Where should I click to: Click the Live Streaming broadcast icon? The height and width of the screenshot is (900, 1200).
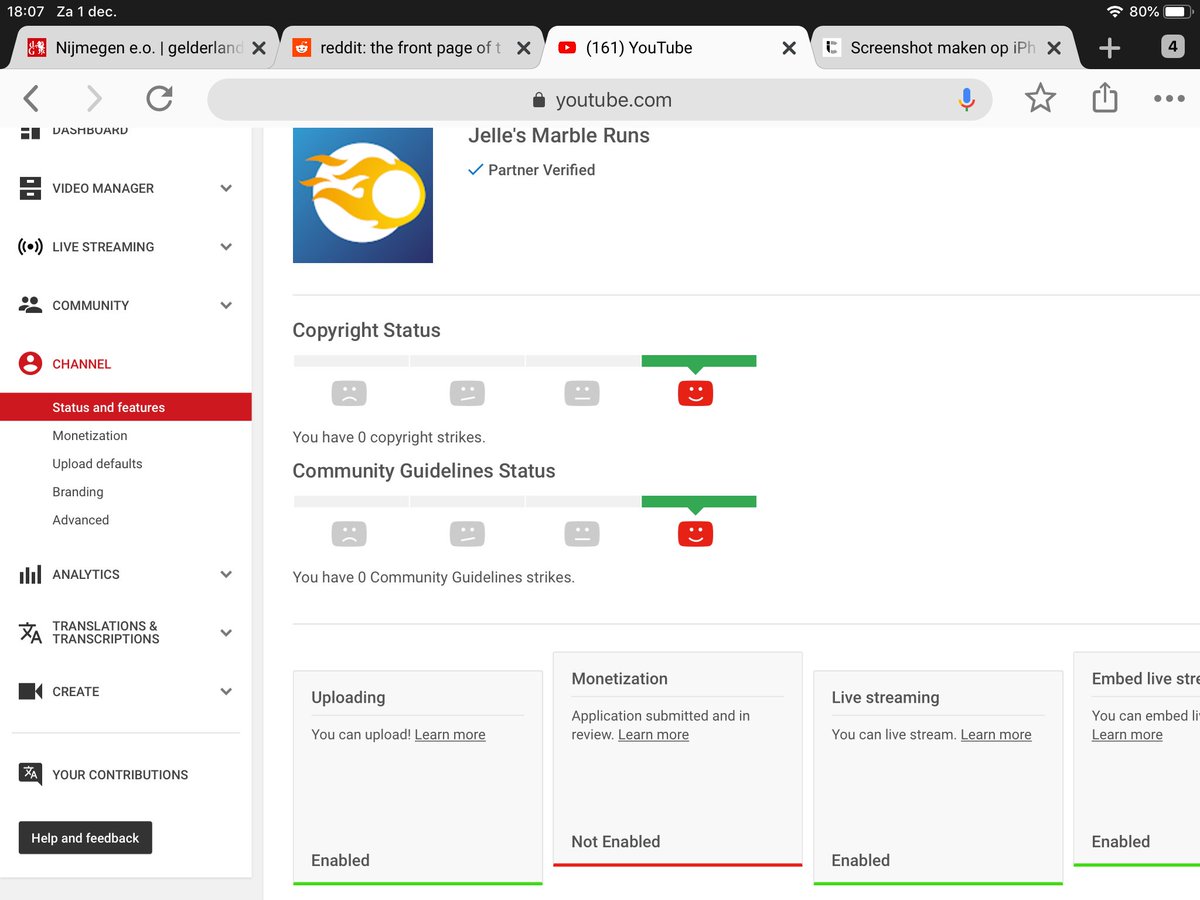(30, 247)
